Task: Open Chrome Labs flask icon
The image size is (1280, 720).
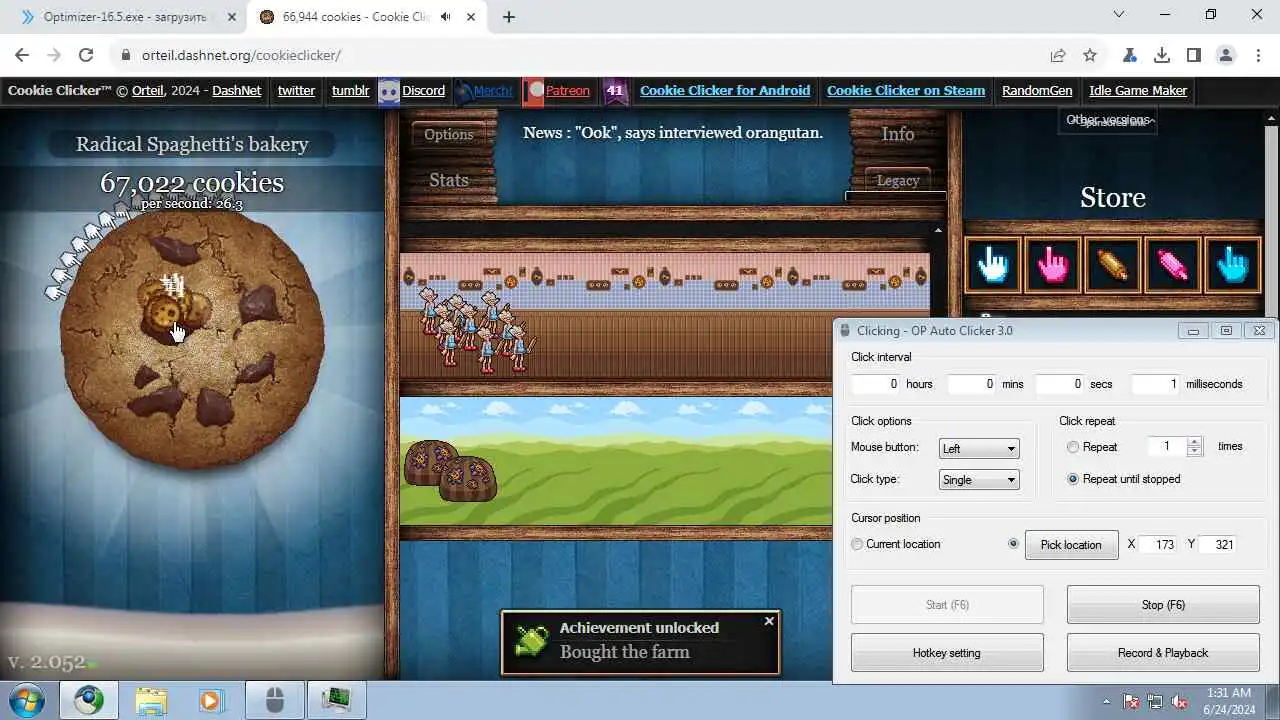Action: 1129,55
